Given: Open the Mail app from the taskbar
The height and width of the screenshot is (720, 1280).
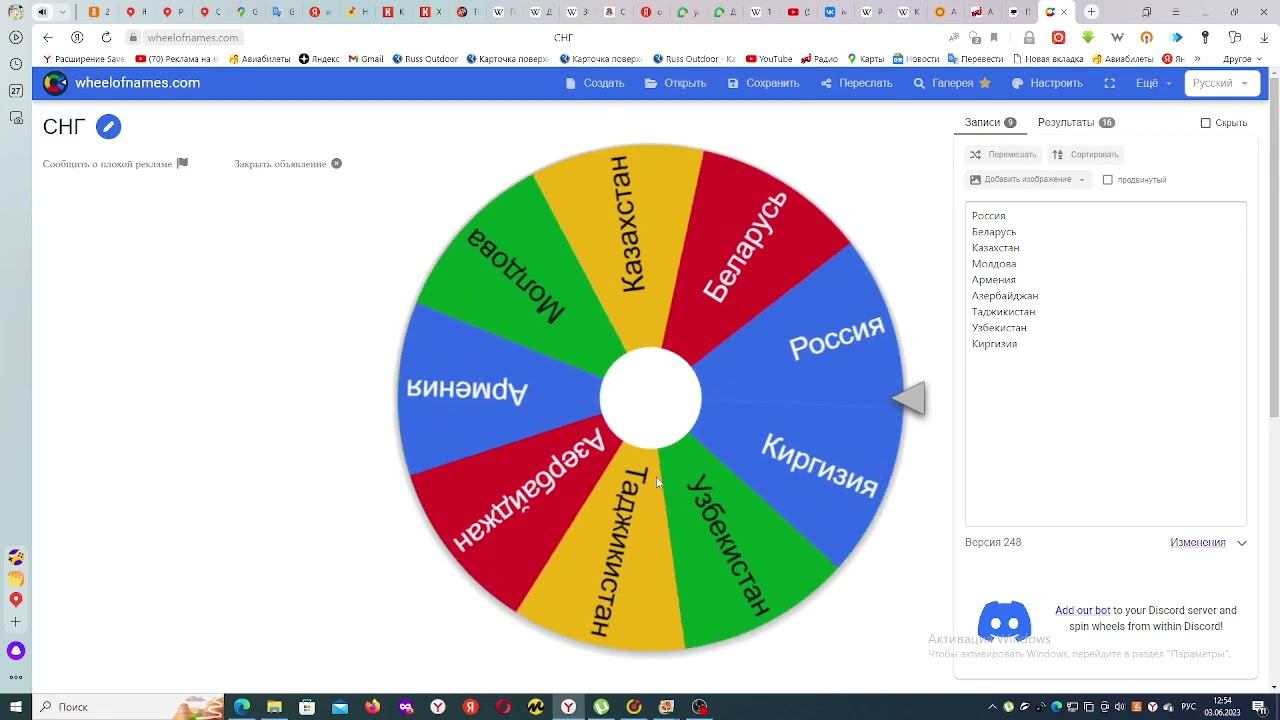Looking at the screenshot, I should tap(340, 707).
